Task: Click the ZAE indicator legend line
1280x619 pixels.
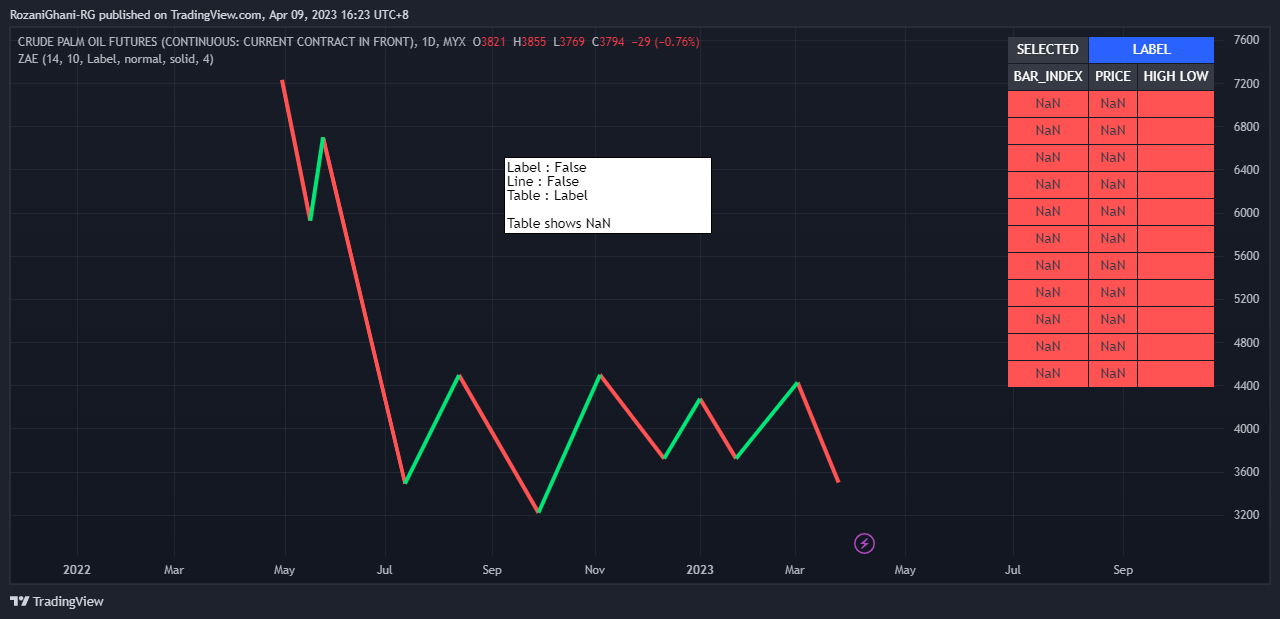Action: click(115, 59)
